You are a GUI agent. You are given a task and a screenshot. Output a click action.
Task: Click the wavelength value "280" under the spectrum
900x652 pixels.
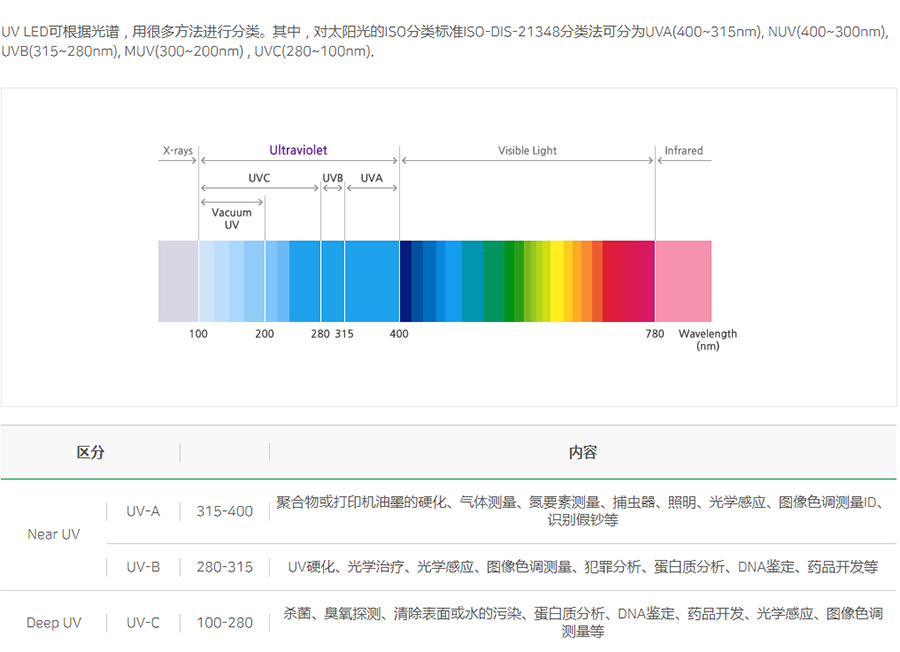[x=320, y=333]
